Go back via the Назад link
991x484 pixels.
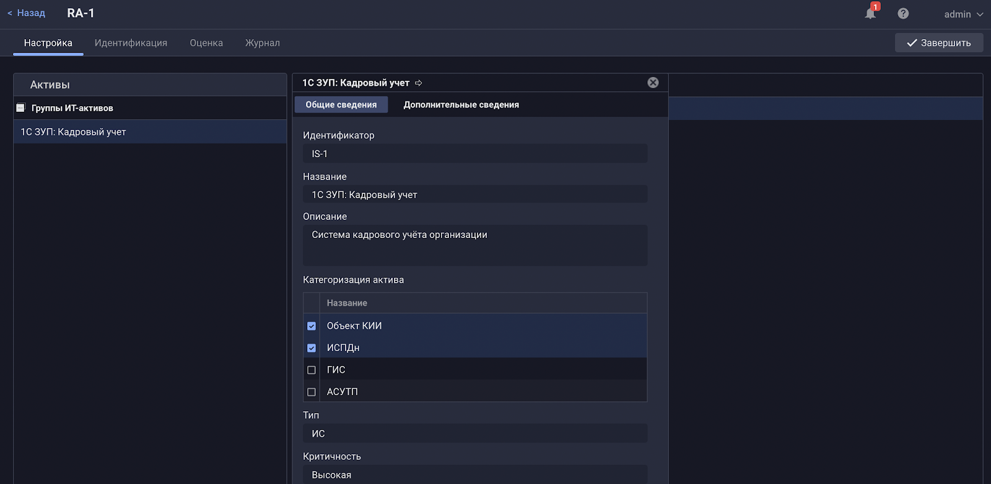coord(26,13)
